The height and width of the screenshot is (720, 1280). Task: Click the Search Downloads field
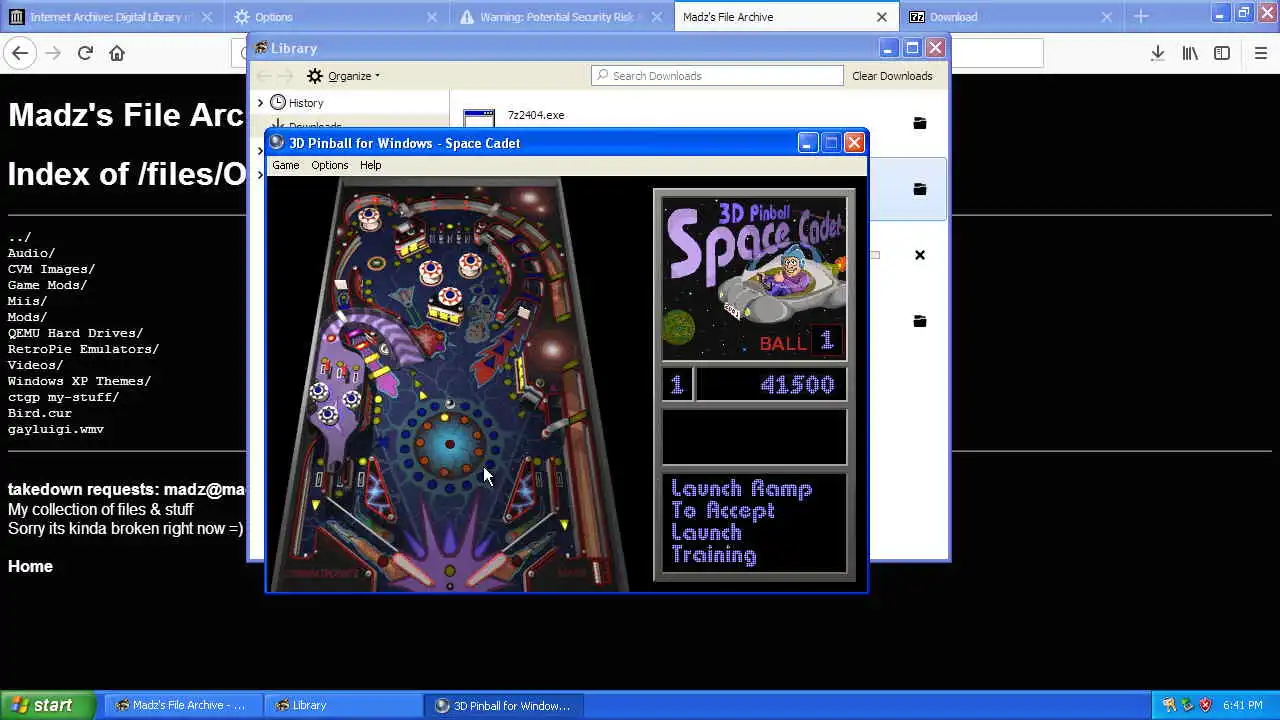717,76
